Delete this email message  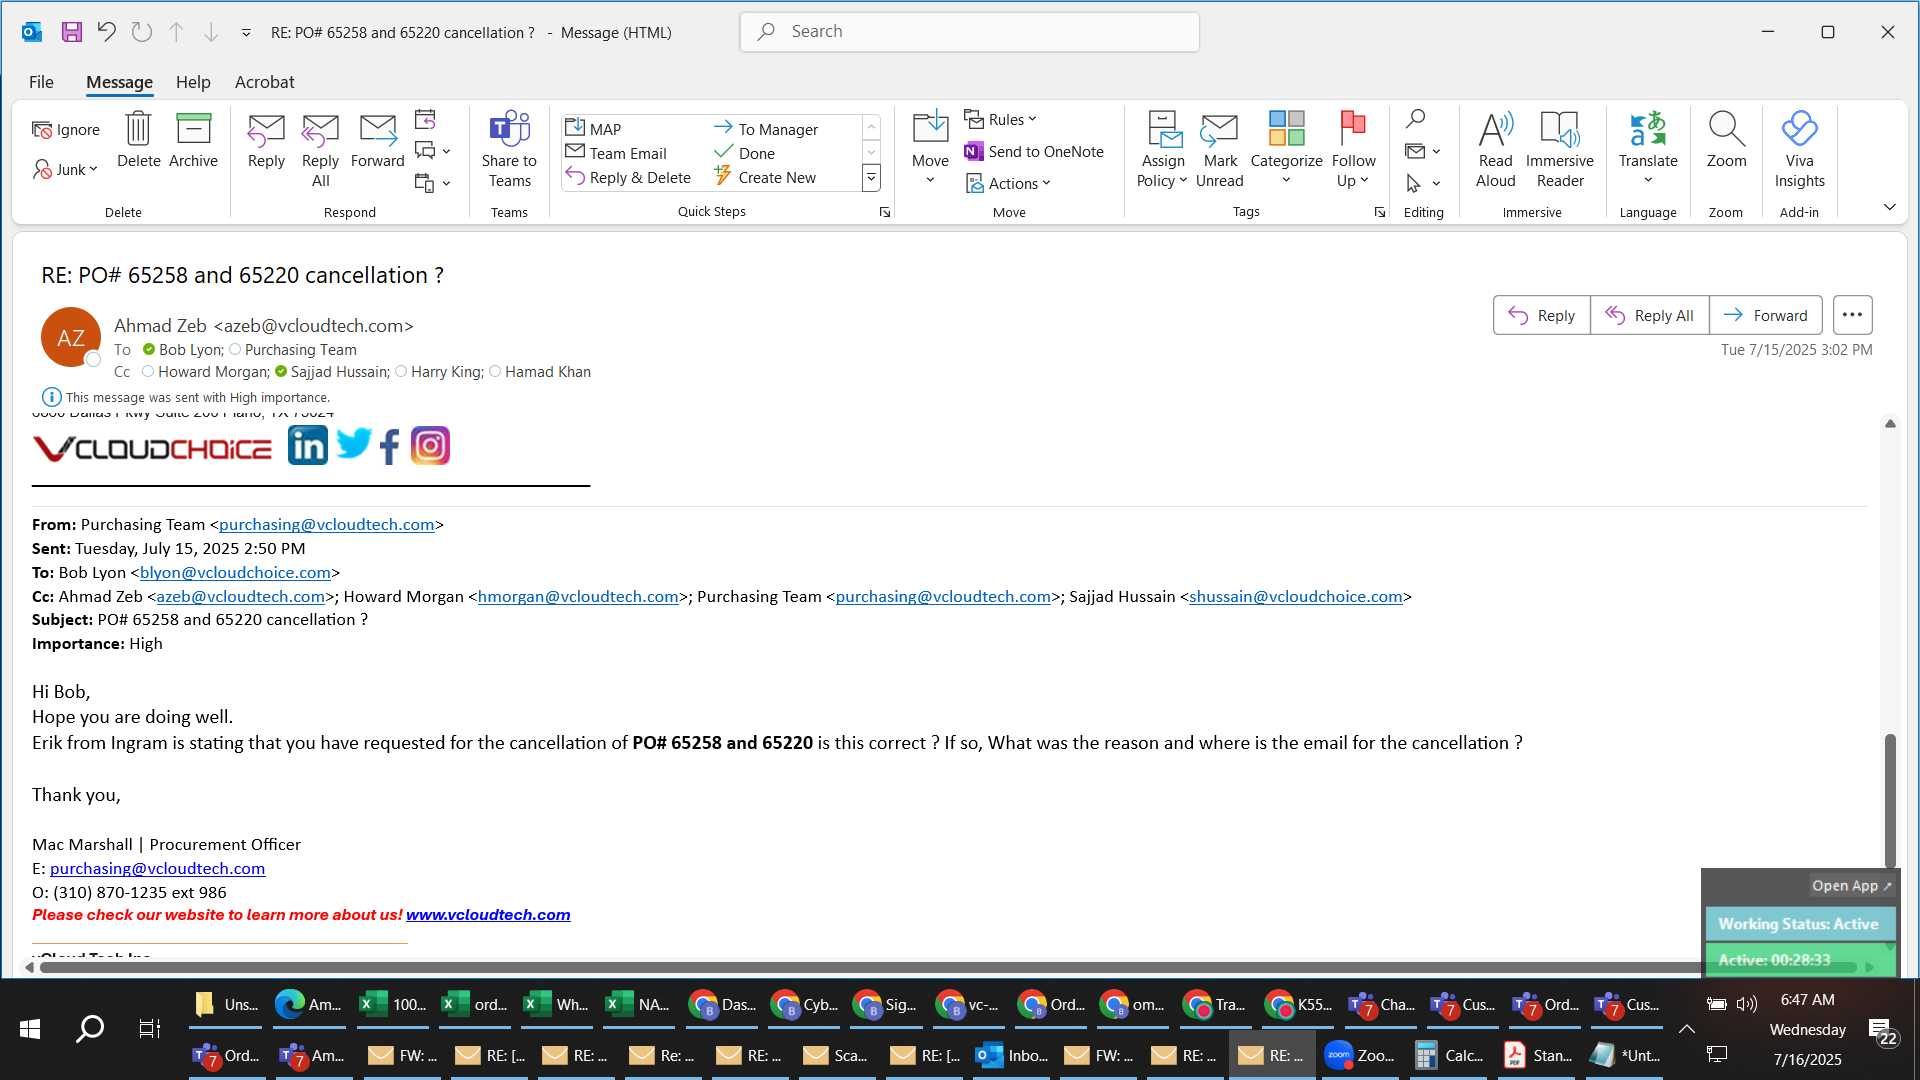(138, 140)
